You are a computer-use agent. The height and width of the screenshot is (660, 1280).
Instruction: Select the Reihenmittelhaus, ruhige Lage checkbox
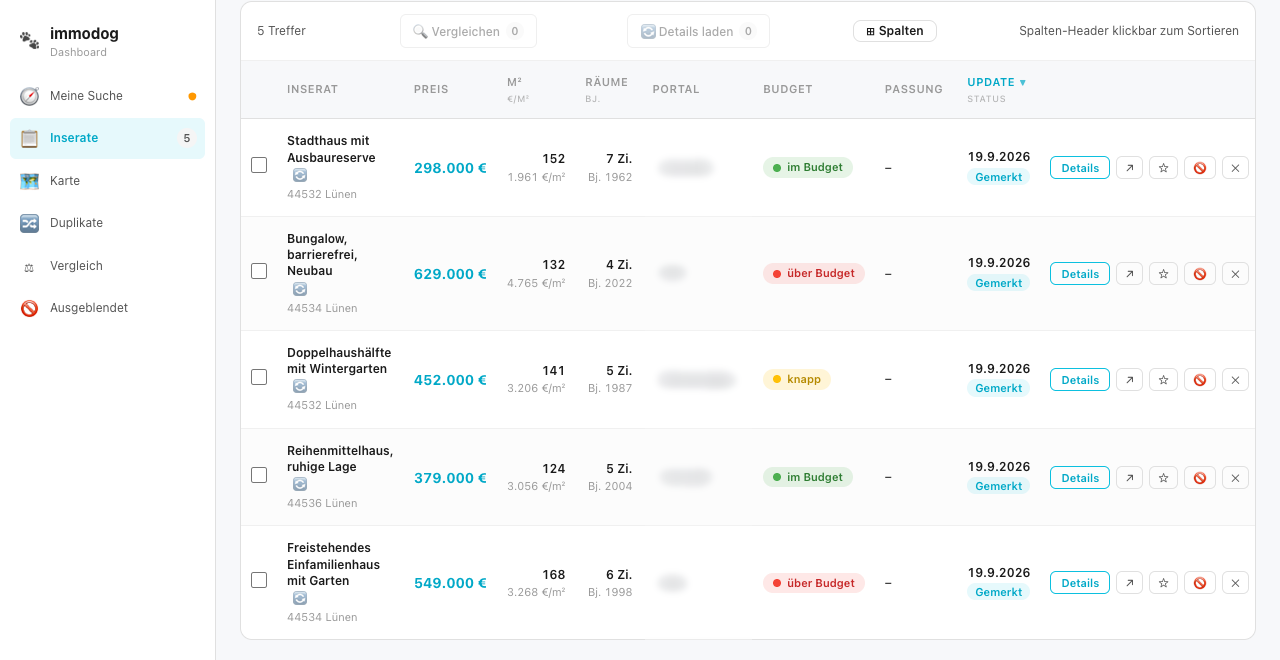point(259,475)
